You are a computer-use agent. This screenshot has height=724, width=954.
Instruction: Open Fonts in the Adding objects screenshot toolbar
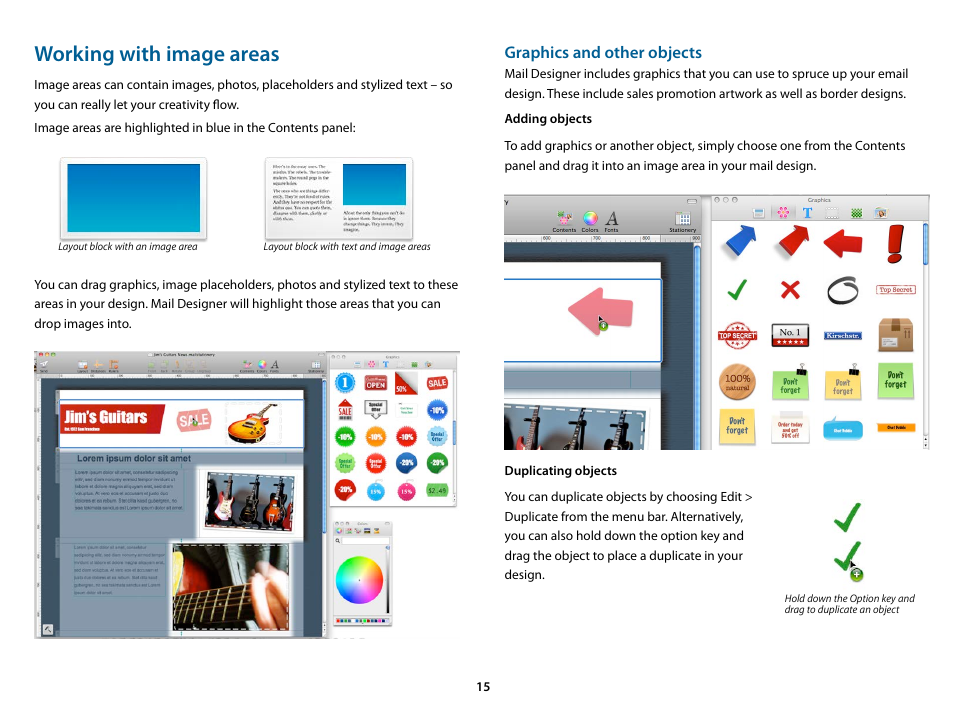coord(611,221)
